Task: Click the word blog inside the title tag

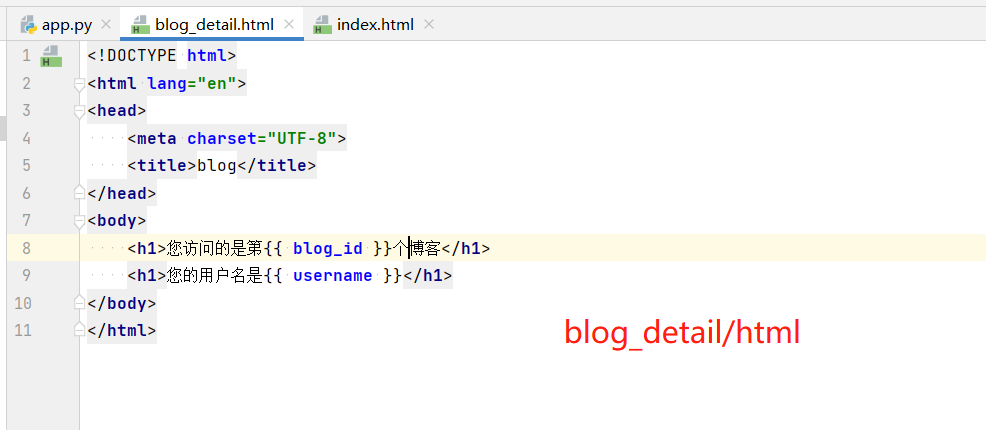Action: tap(217, 166)
